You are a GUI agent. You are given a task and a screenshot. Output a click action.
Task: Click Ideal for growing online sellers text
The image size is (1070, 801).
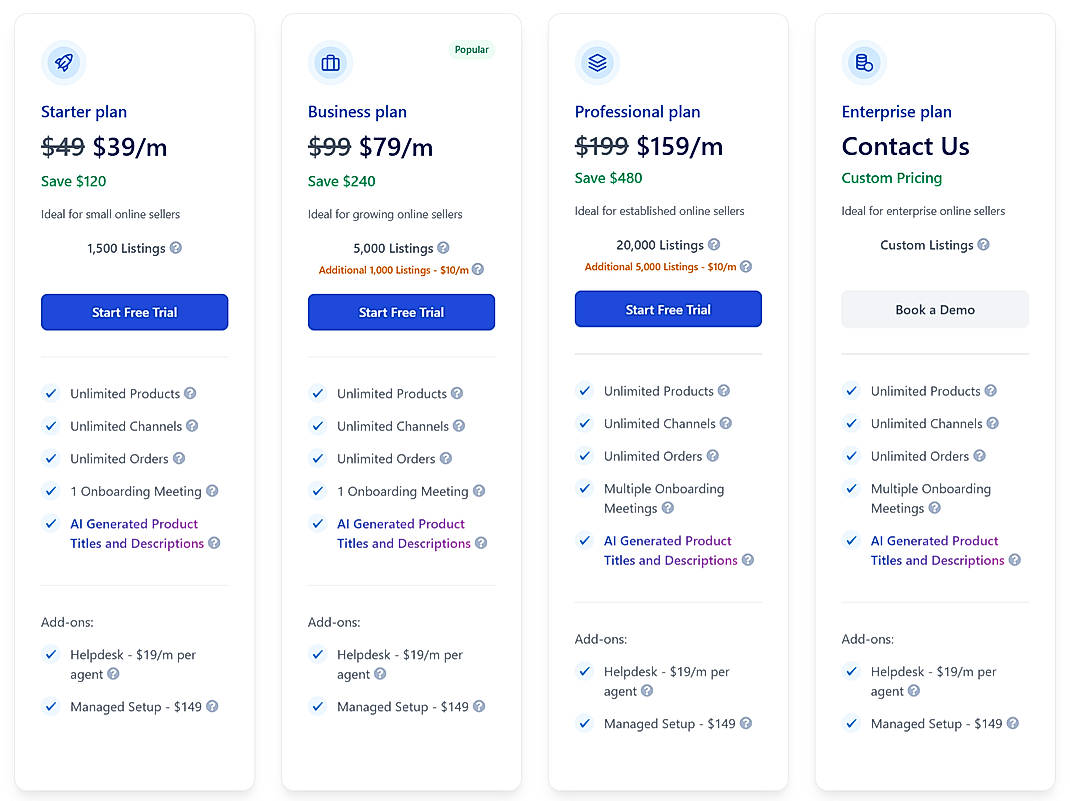click(385, 214)
